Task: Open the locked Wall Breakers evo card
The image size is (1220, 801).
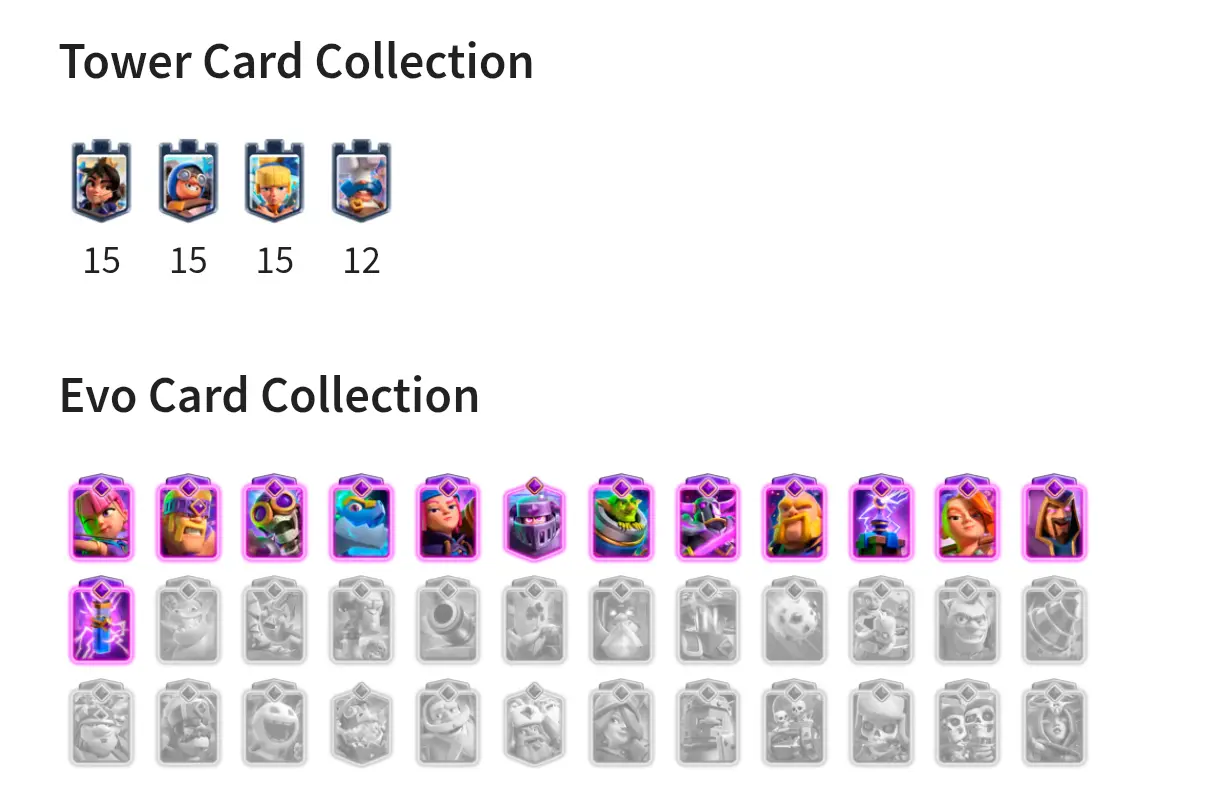Action: click(967, 724)
